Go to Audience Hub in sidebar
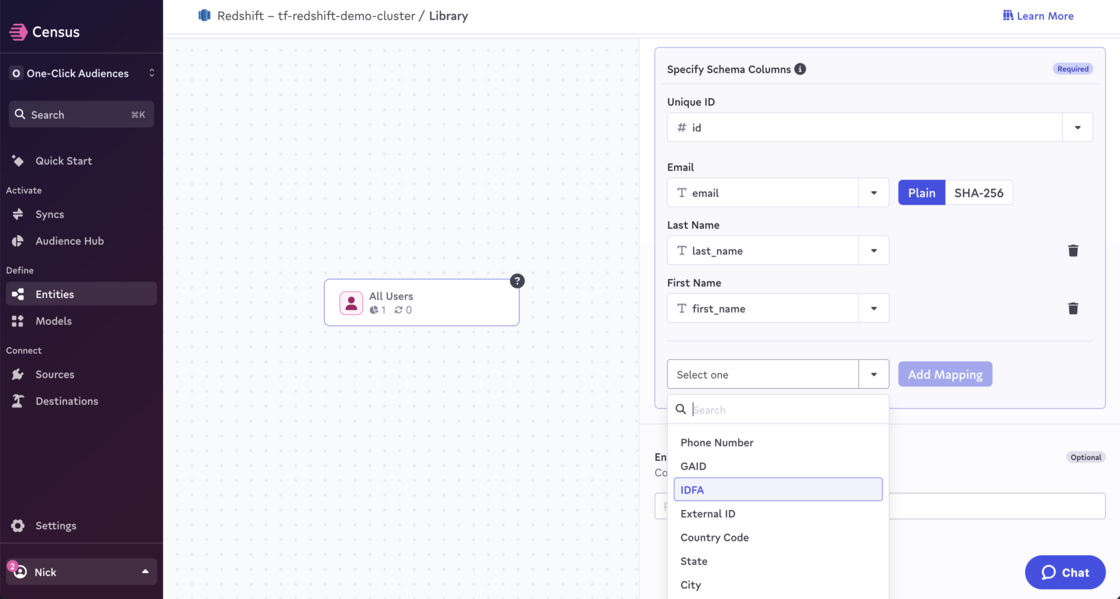1120x599 pixels. (x=69, y=241)
